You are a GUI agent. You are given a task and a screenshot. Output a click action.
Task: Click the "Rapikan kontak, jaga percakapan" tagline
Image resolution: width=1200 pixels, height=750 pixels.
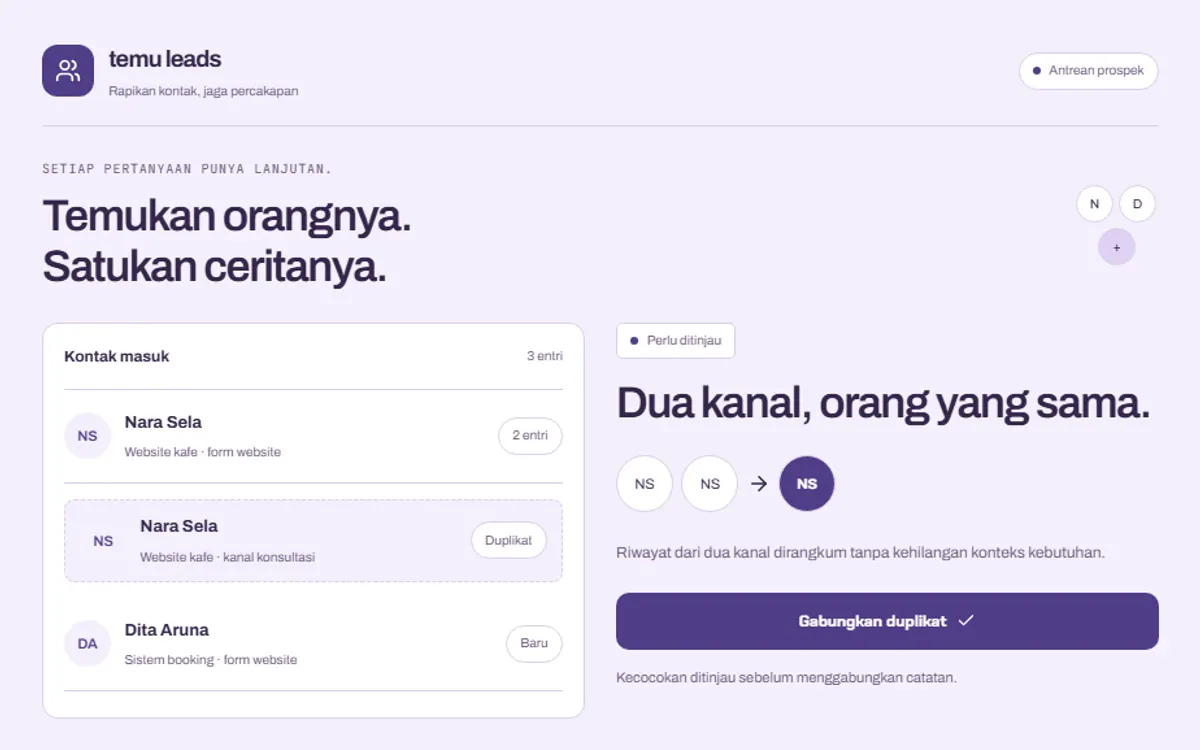pos(203,91)
